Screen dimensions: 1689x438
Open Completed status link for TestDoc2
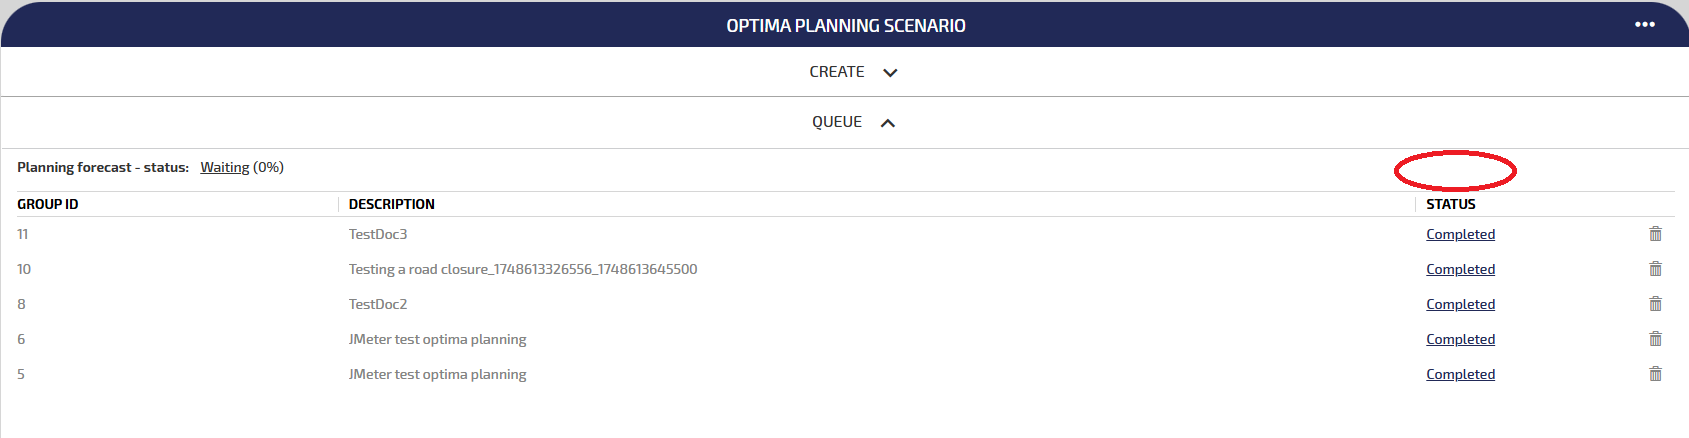(1460, 304)
